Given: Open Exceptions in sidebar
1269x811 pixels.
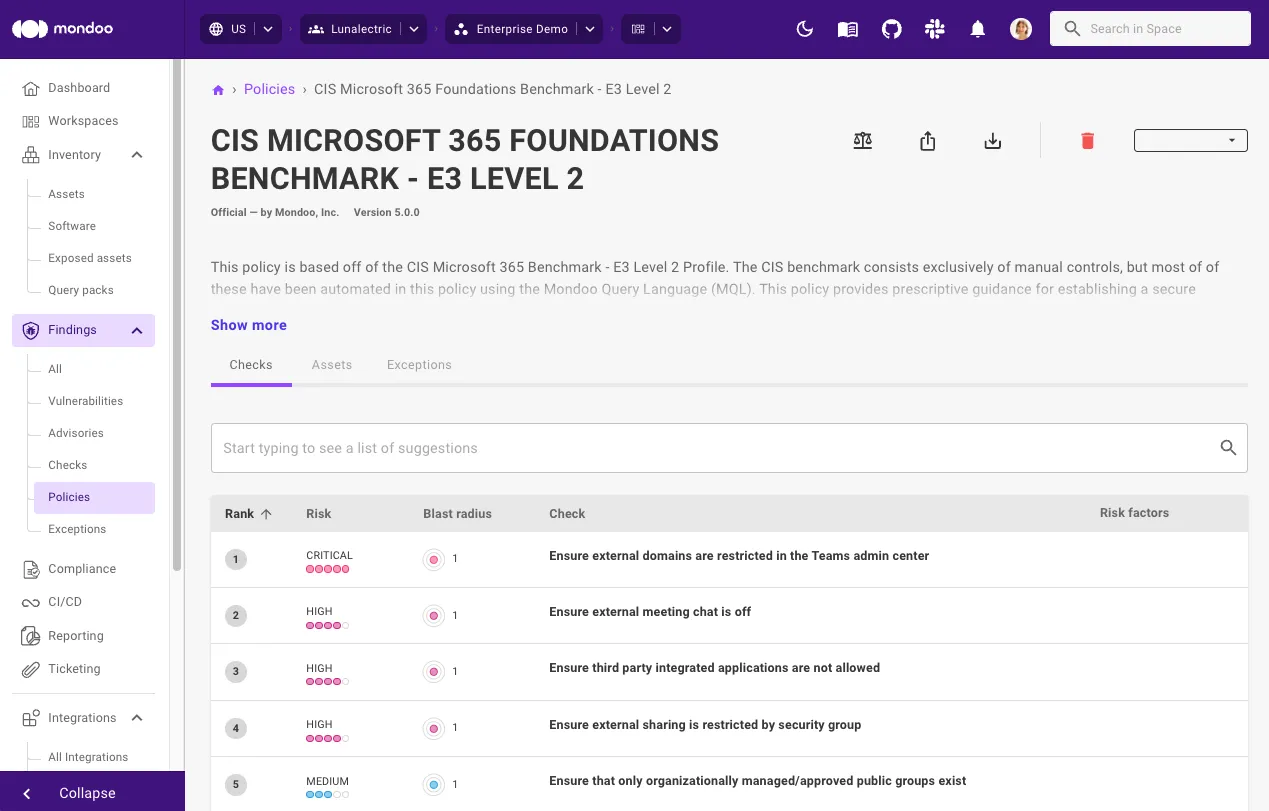Looking at the screenshot, I should pyautogui.click(x=77, y=529).
